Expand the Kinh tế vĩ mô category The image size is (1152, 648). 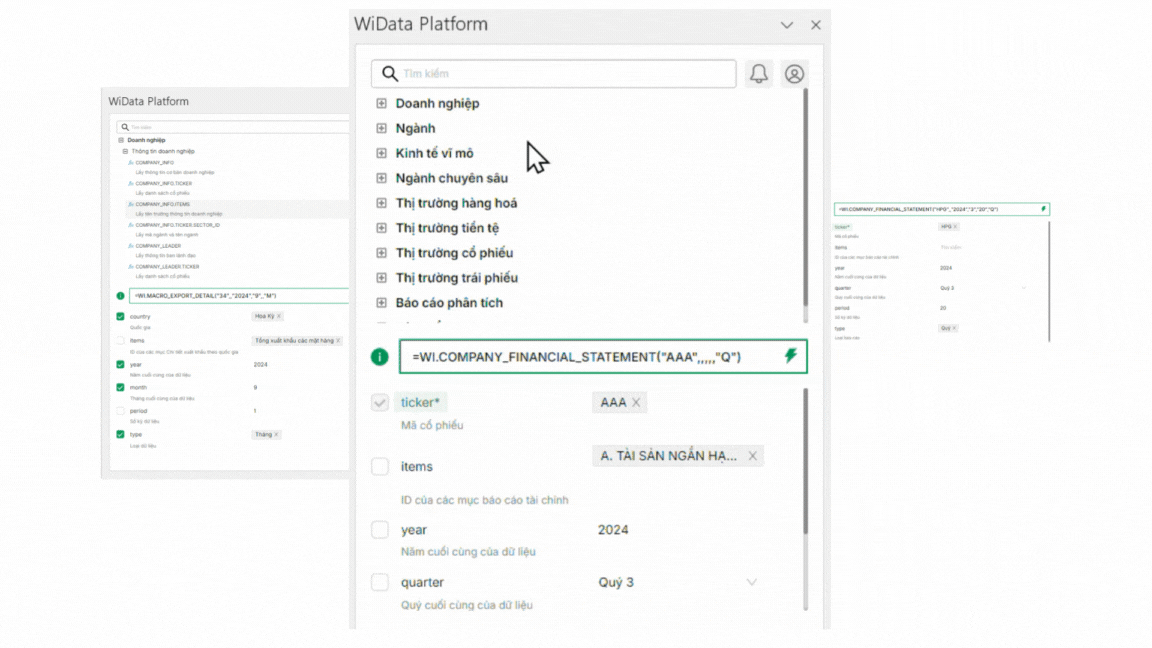pos(381,154)
